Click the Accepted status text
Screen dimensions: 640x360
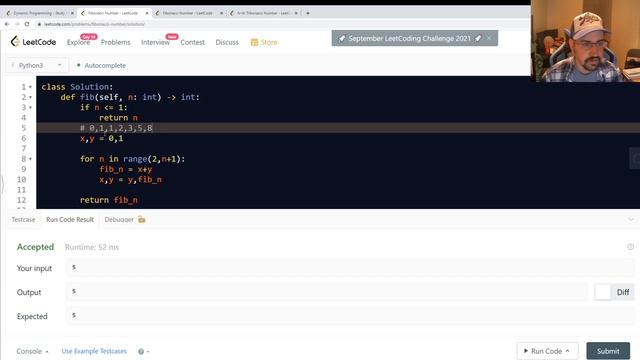click(x=36, y=247)
